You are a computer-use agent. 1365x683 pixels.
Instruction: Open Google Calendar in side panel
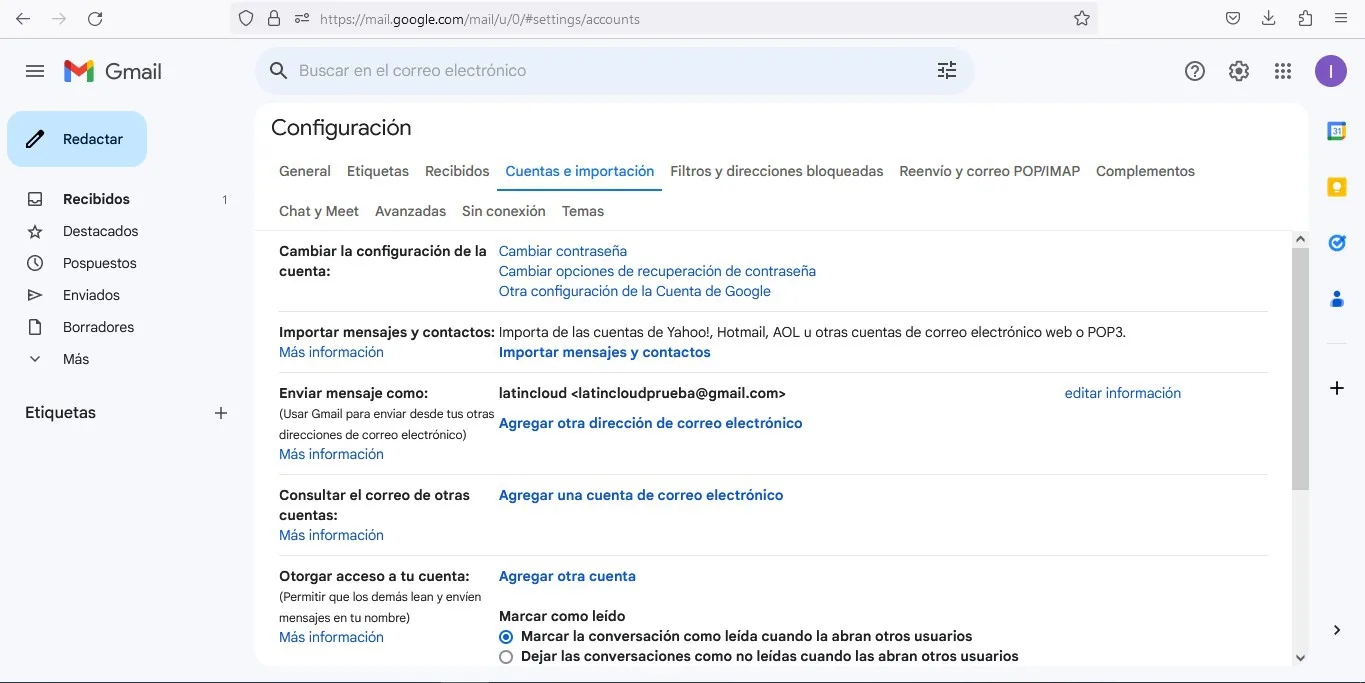pyautogui.click(x=1336, y=131)
